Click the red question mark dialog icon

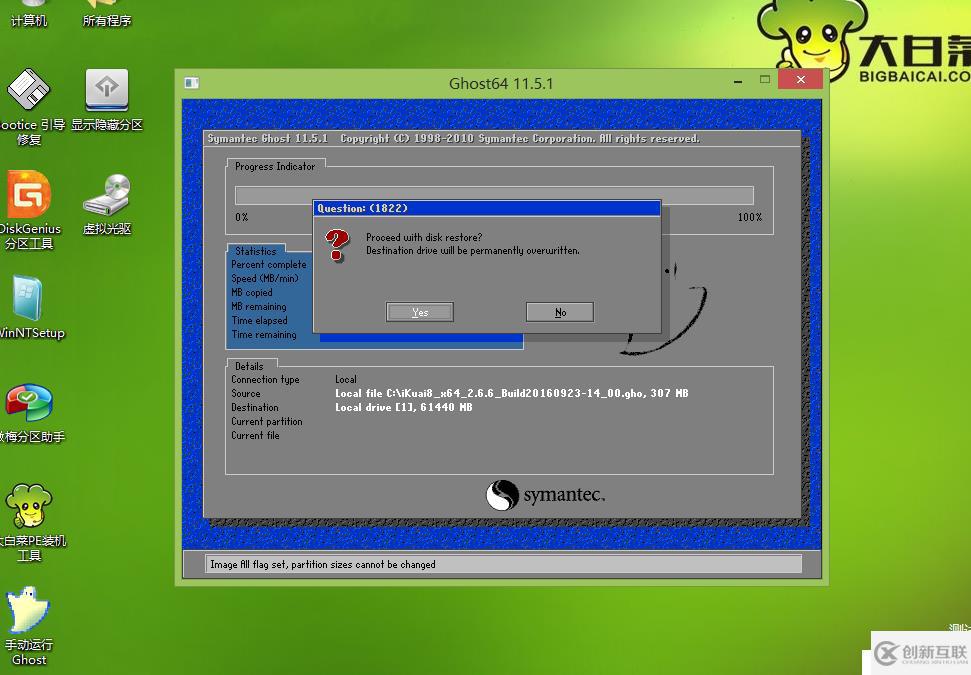click(x=337, y=245)
